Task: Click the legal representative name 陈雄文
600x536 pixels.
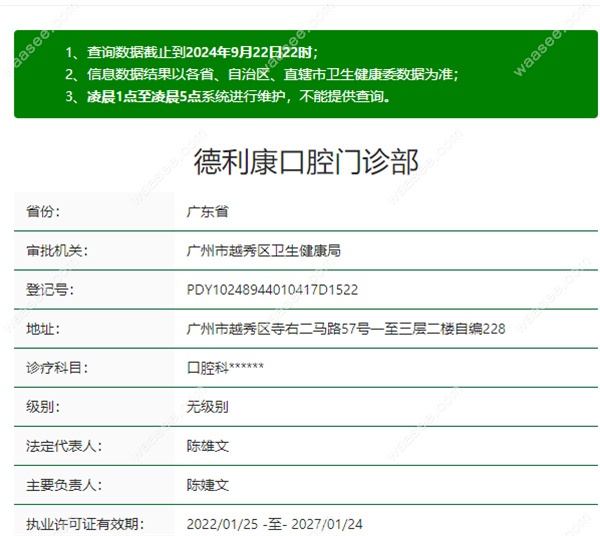Action: [207, 446]
